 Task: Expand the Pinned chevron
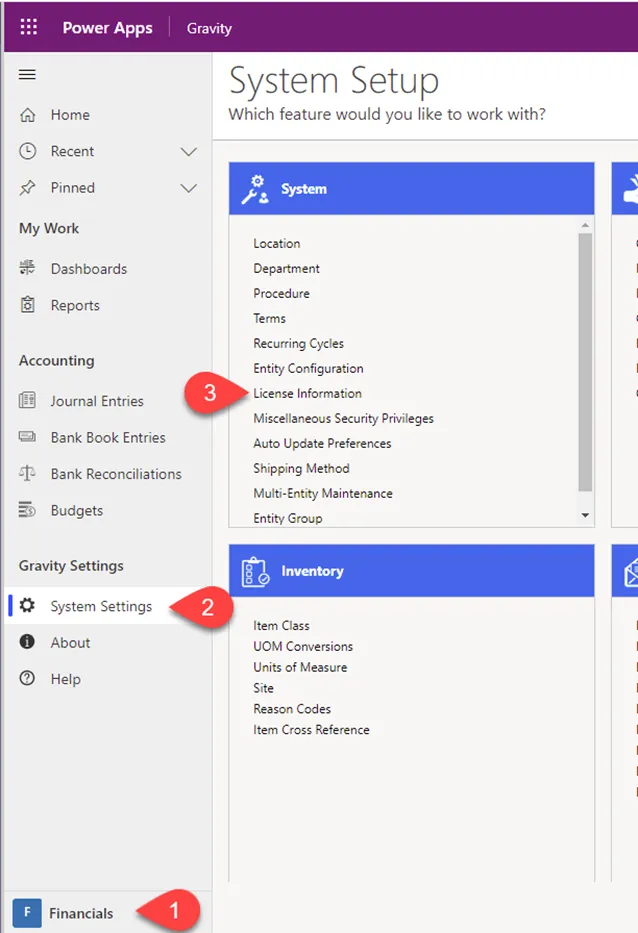(189, 189)
